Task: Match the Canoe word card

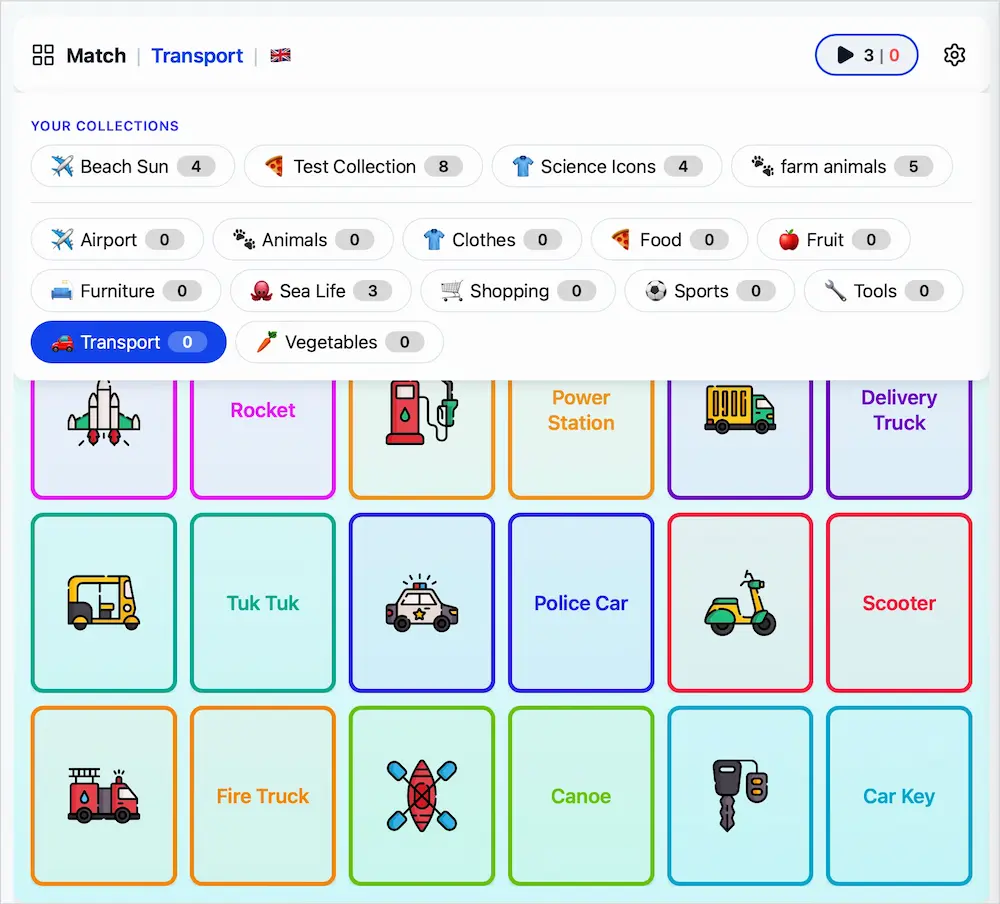Action: click(x=581, y=796)
